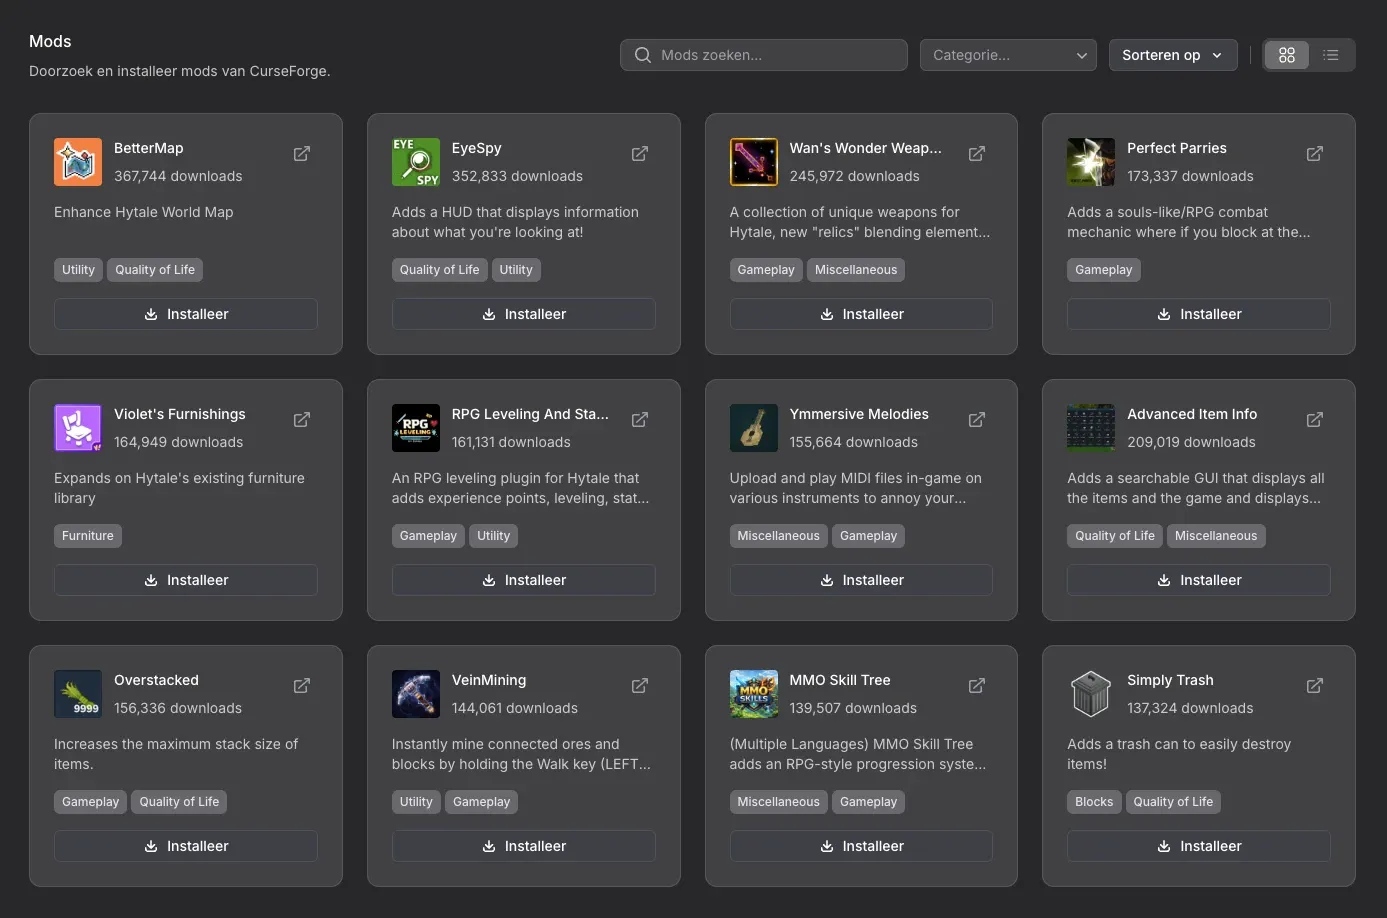
Task: Switch to list view
Action: [1331, 55]
